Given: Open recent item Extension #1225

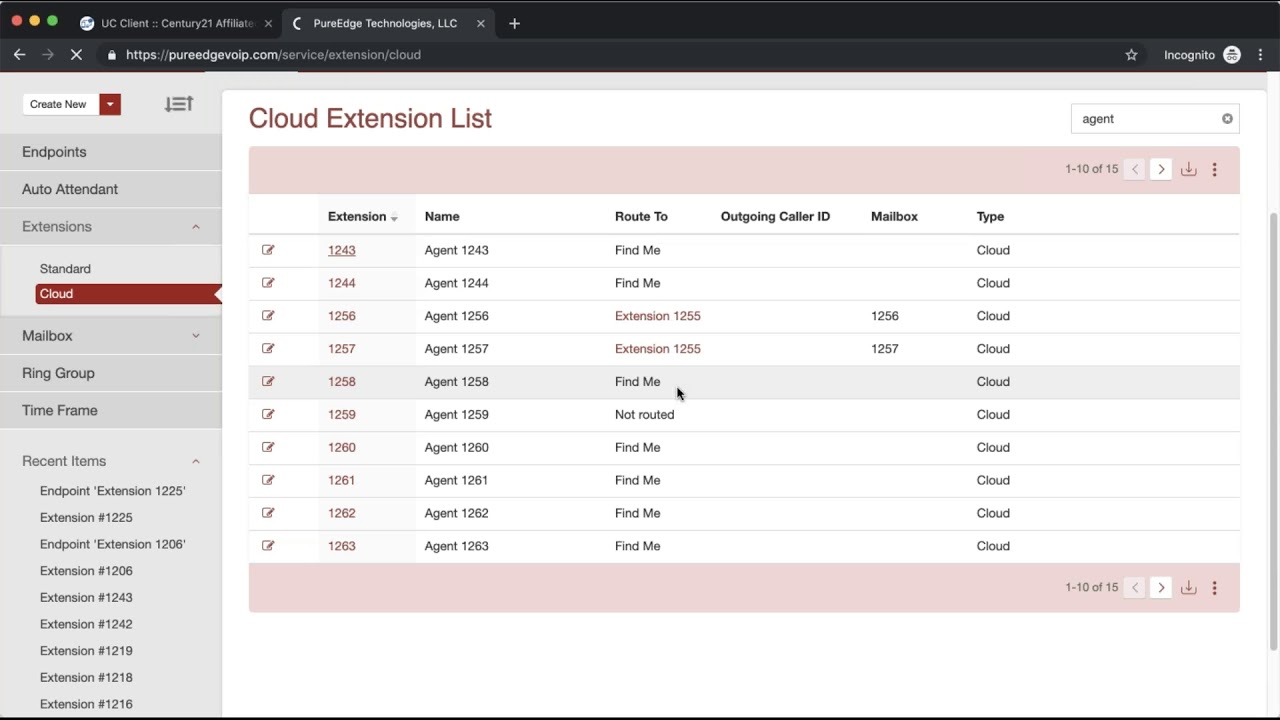Looking at the screenshot, I should pyautogui.click(x=86, y=518).
